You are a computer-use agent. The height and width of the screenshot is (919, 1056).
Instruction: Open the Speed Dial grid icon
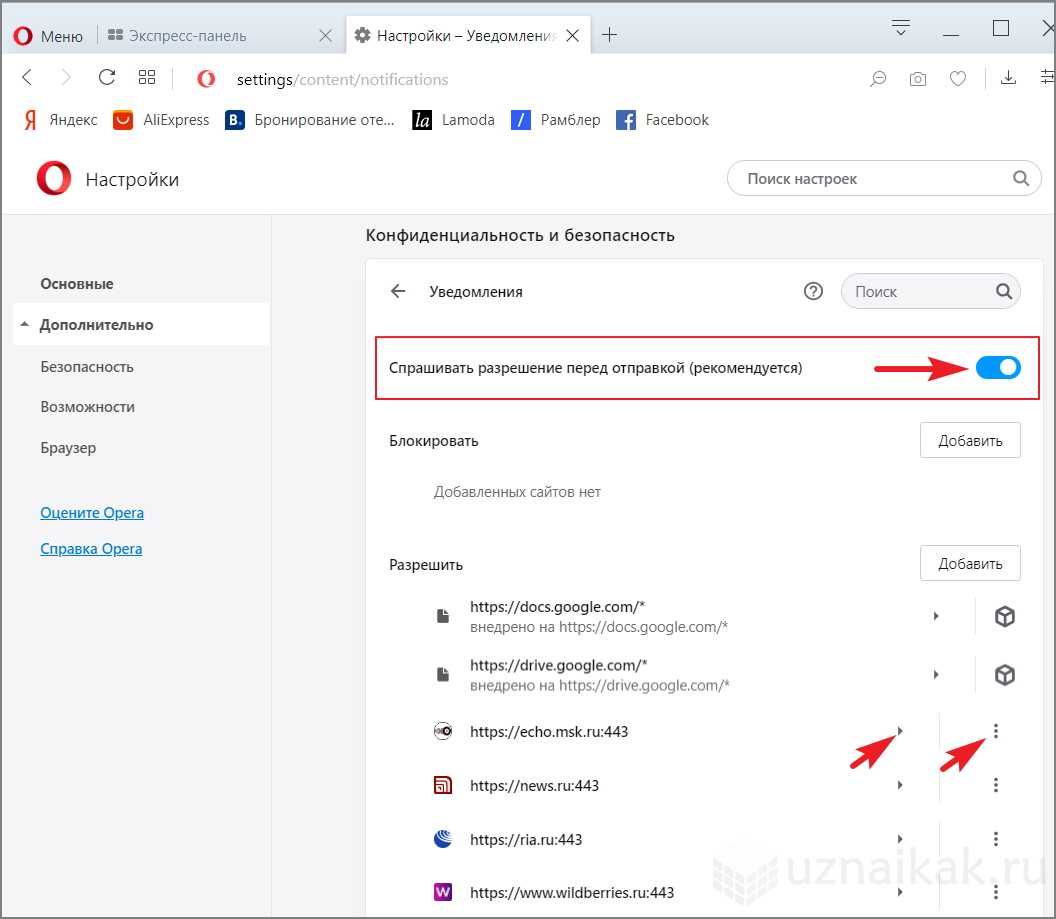(x=147, y=78)
